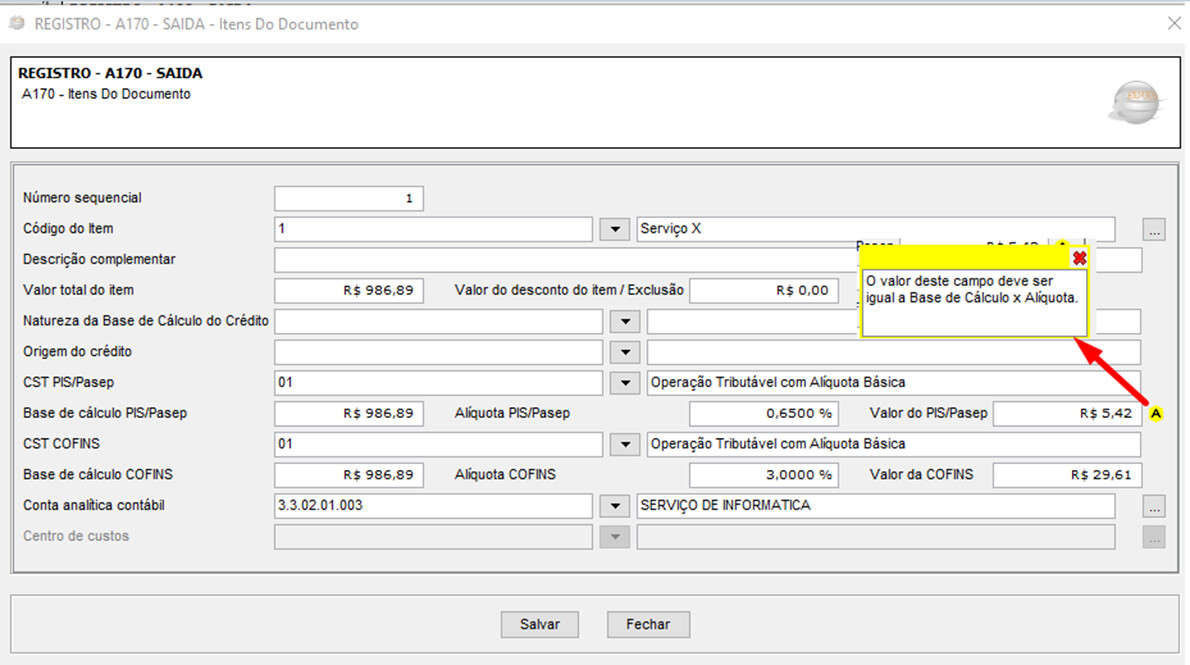Open the CST COFINS dropdown list
This screenshot has height=665, width=1190.
pyautogui.click(x=625, y=444)
